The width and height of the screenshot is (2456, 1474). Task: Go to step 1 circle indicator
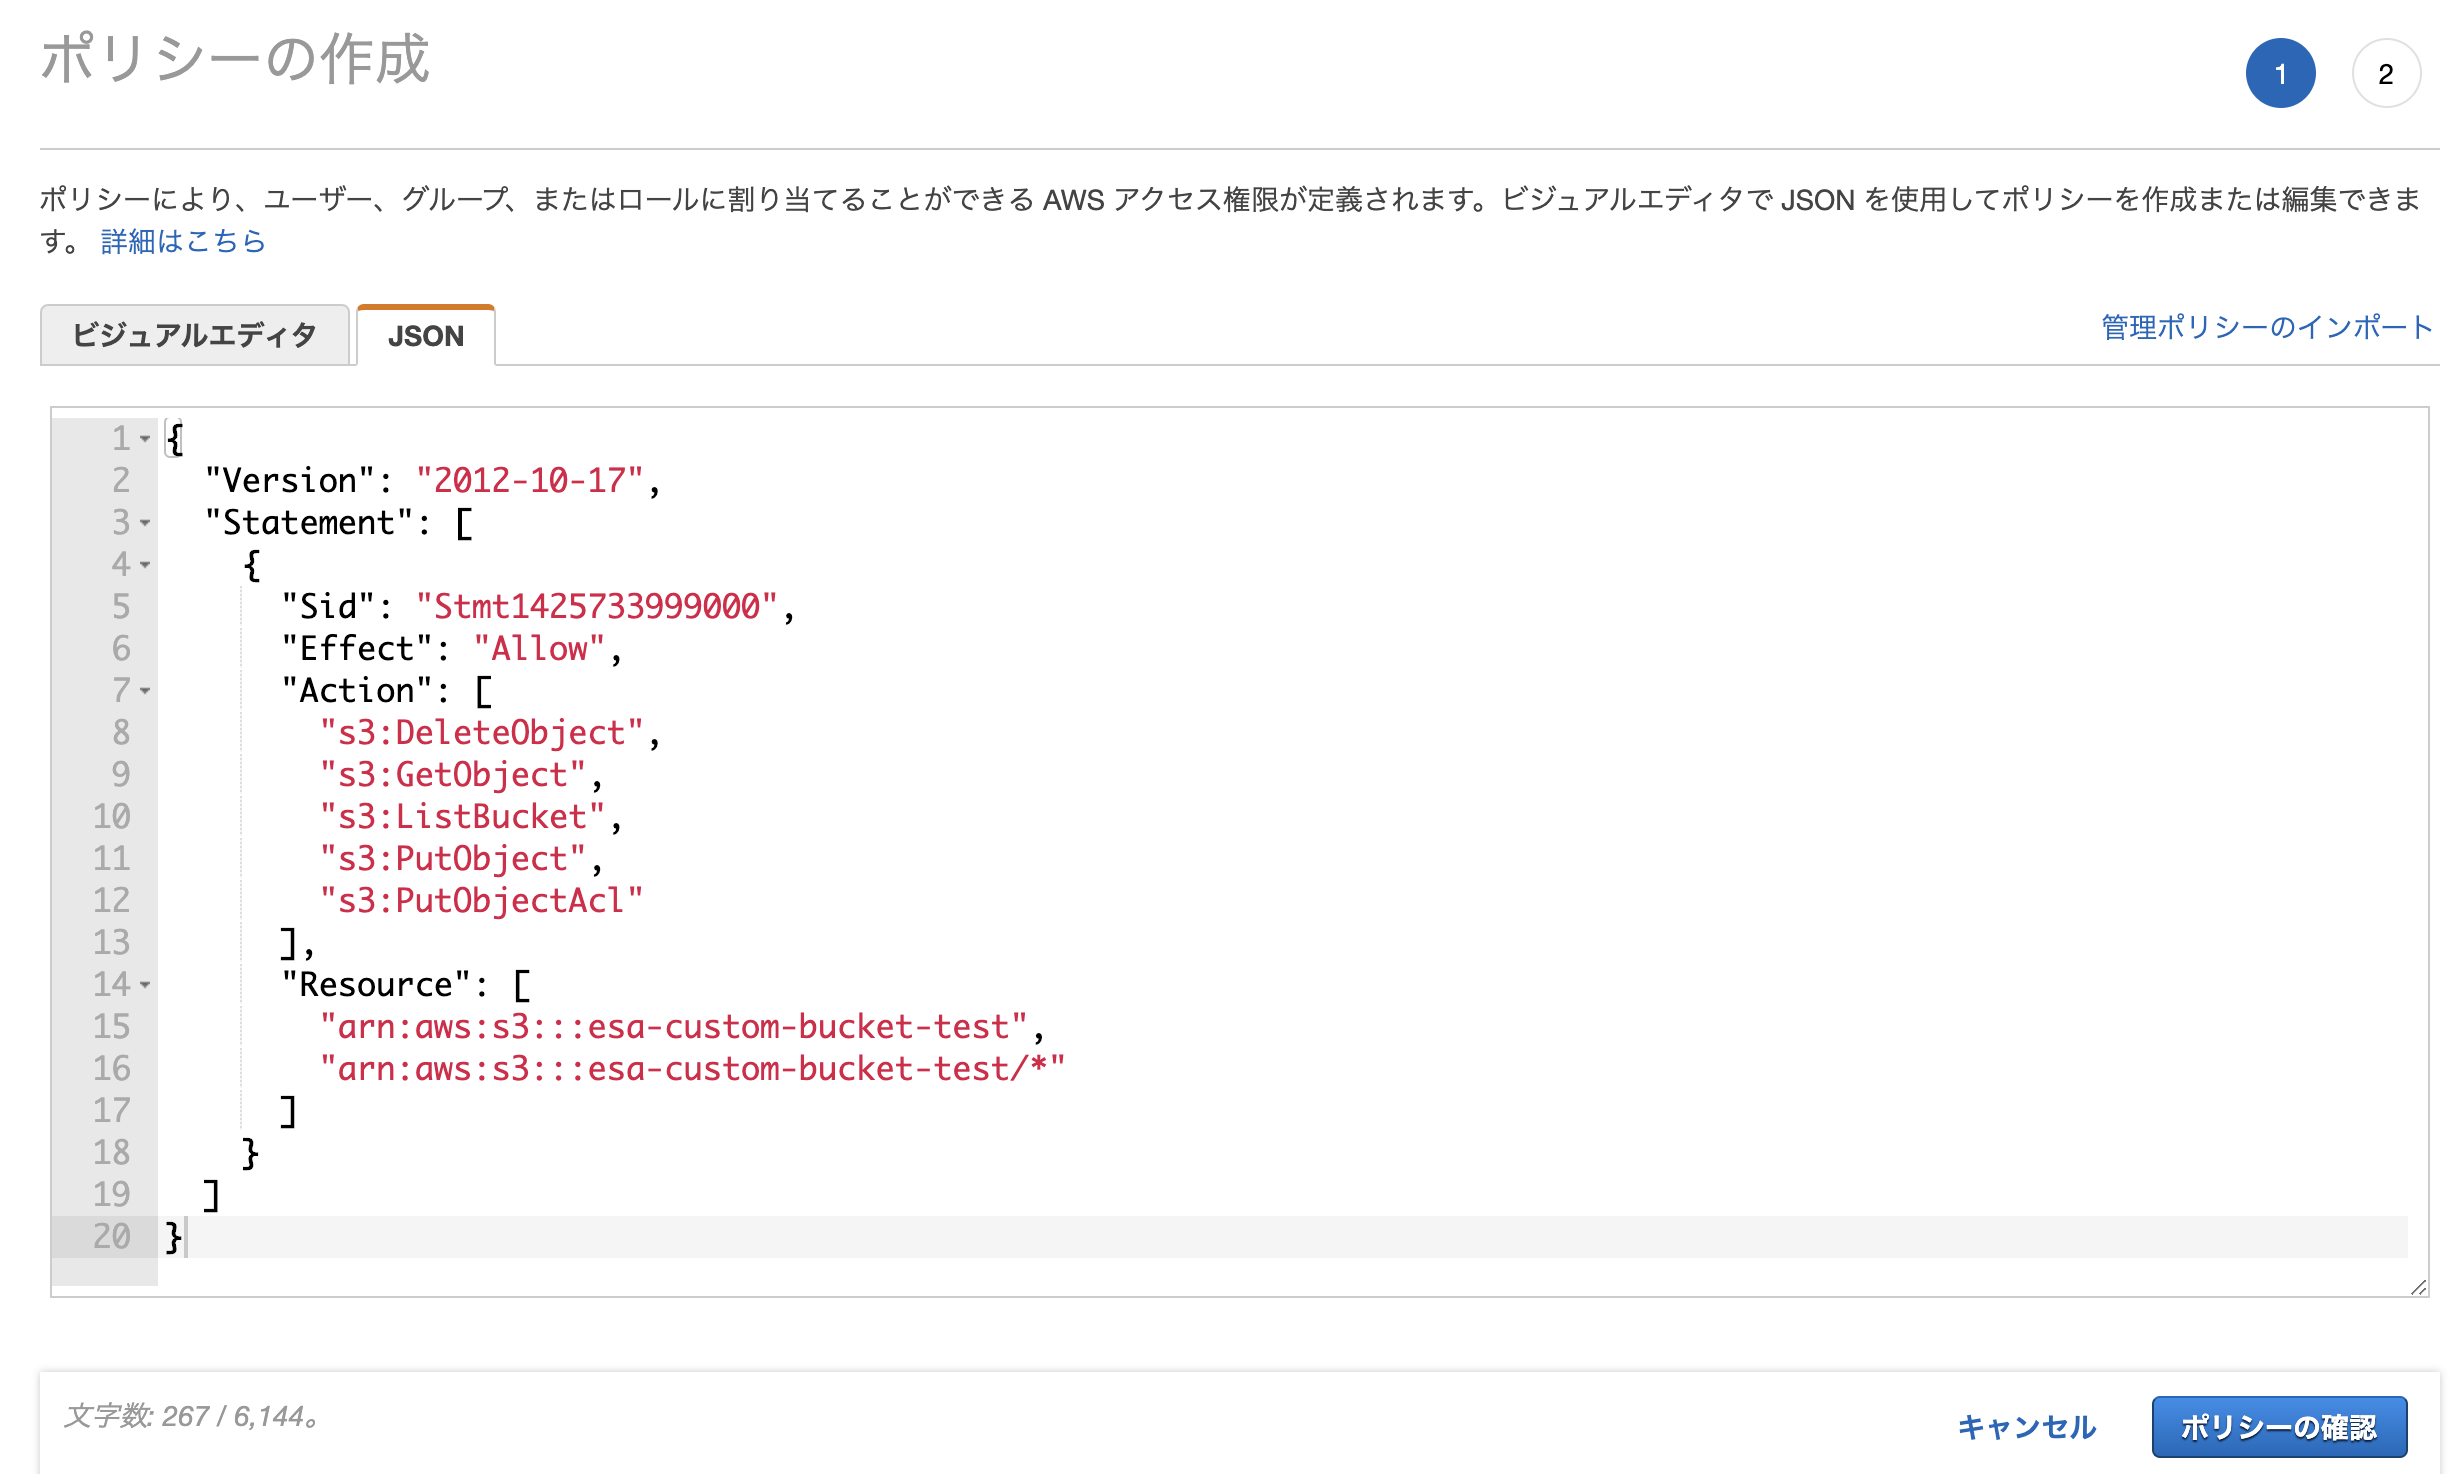[2281, 73]
